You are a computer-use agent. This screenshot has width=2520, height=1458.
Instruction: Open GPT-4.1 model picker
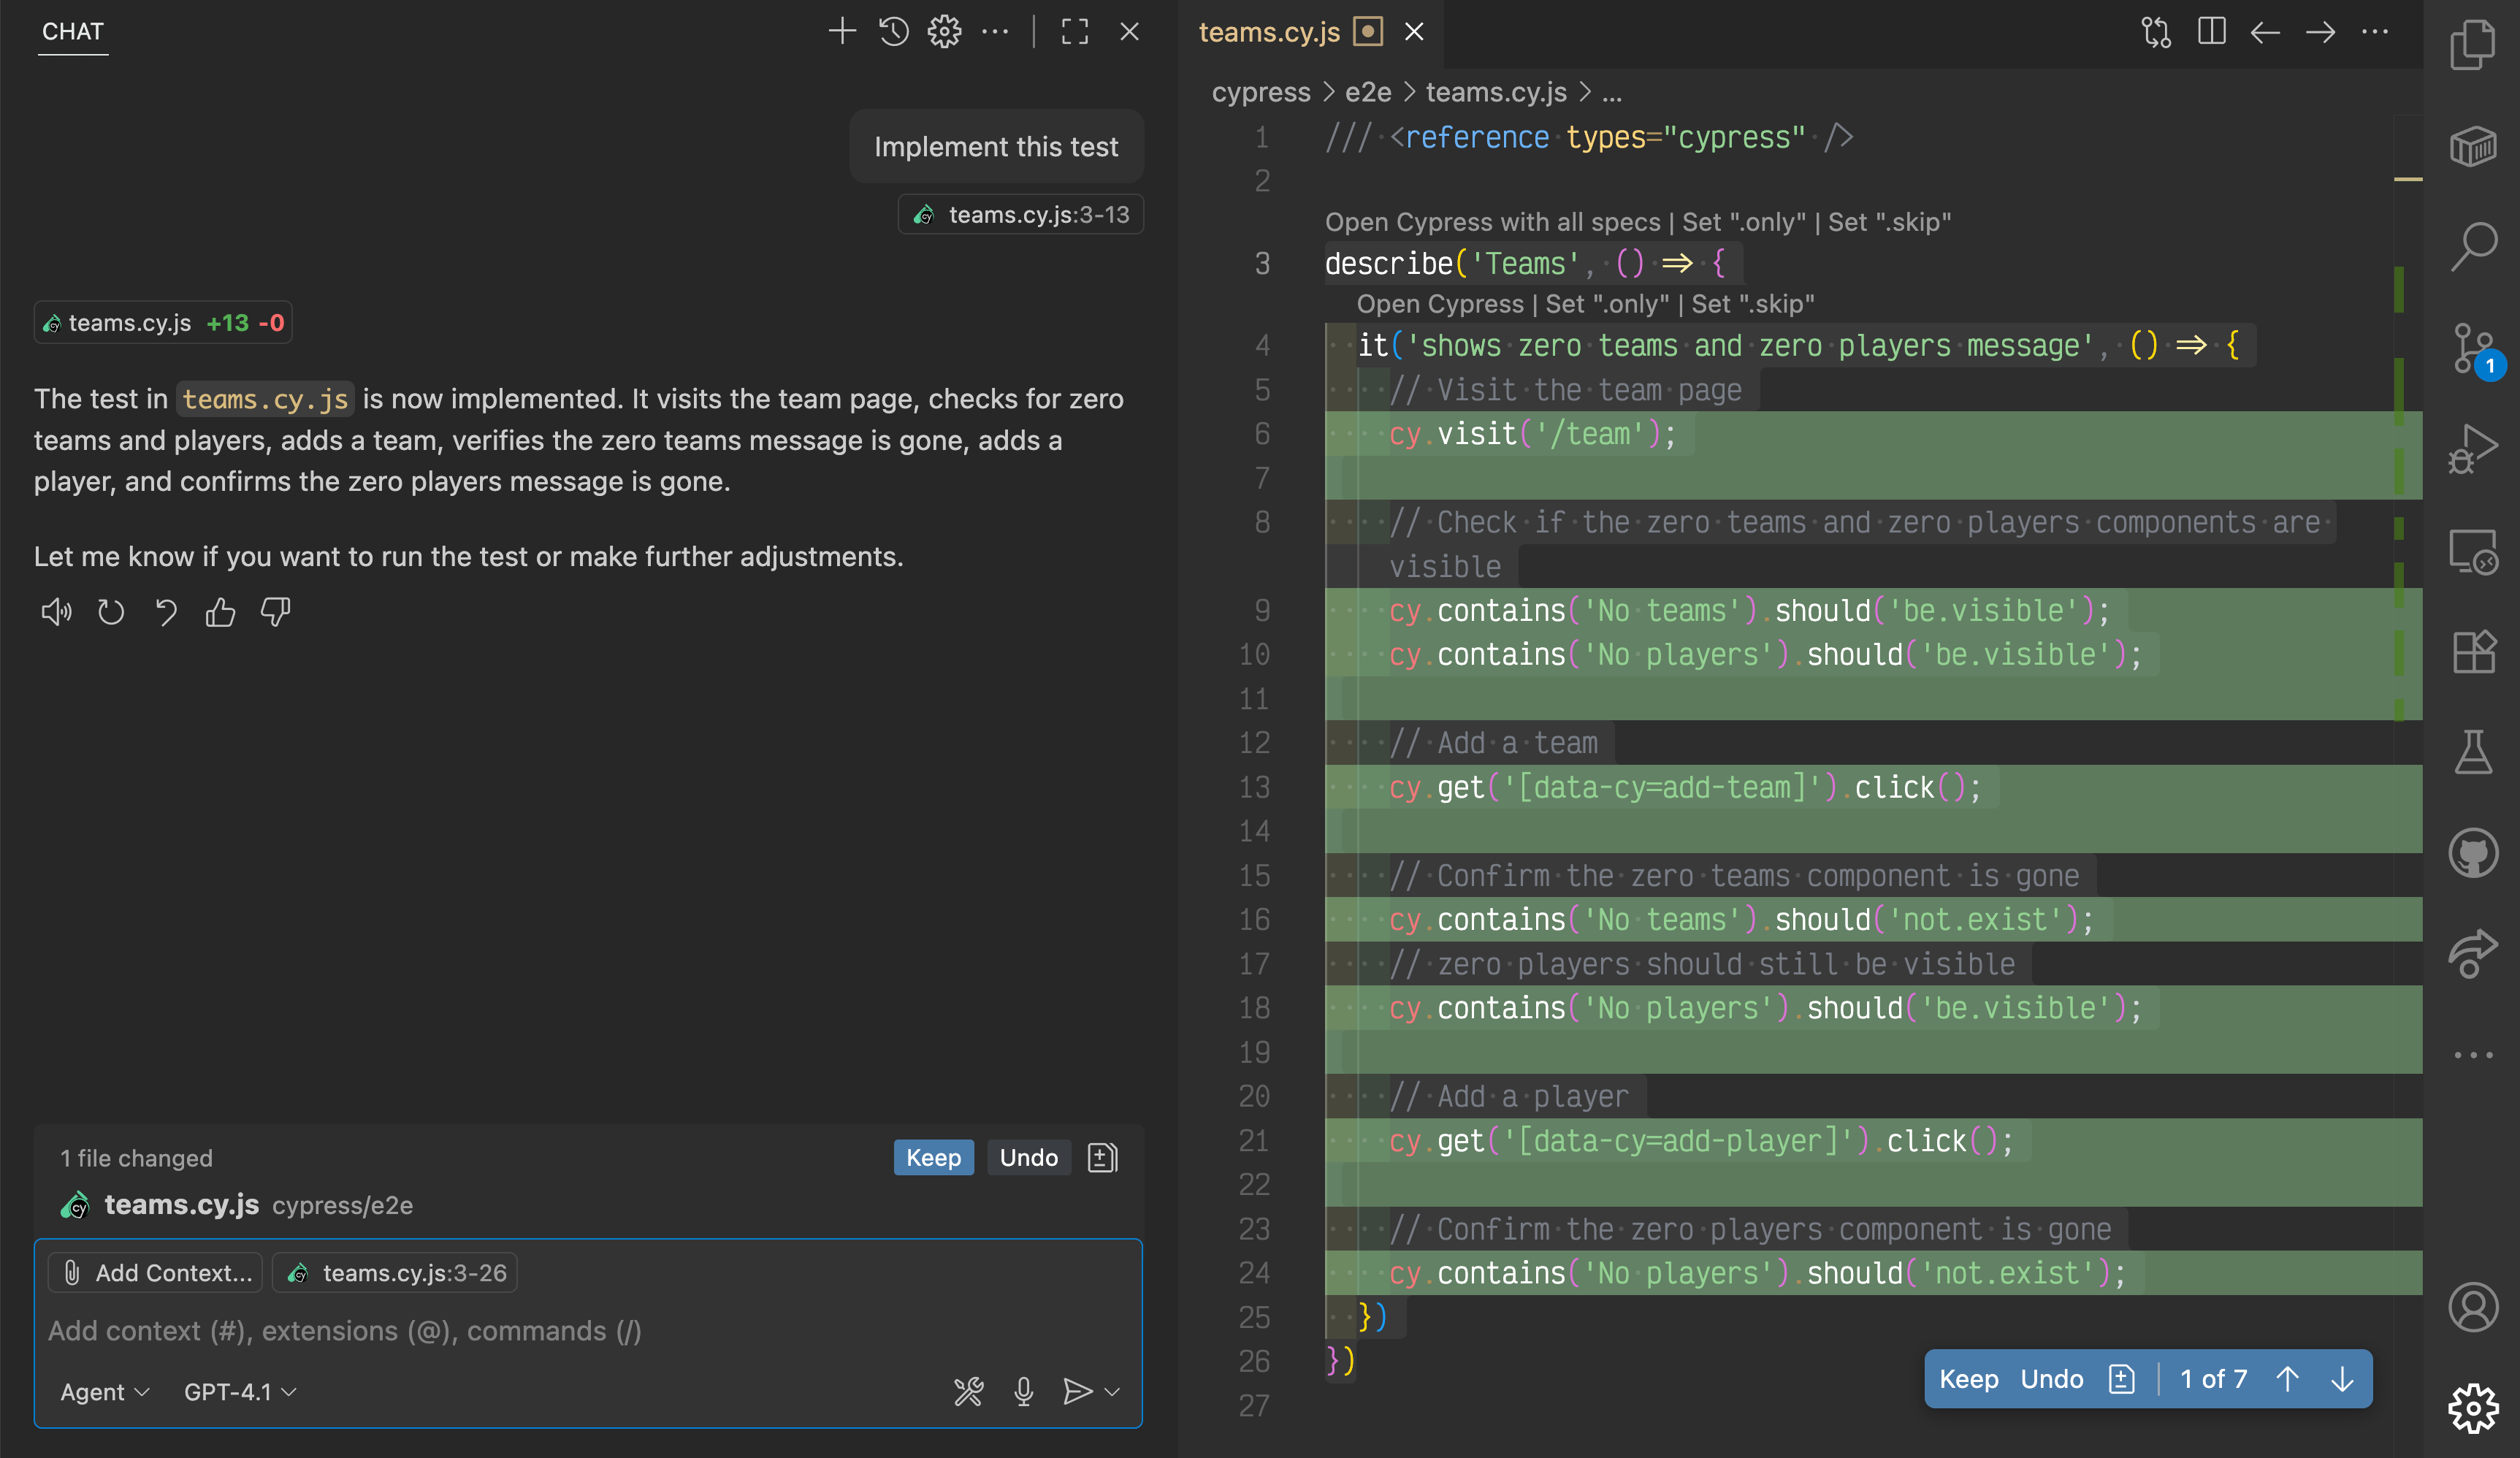pos(240,1391)
